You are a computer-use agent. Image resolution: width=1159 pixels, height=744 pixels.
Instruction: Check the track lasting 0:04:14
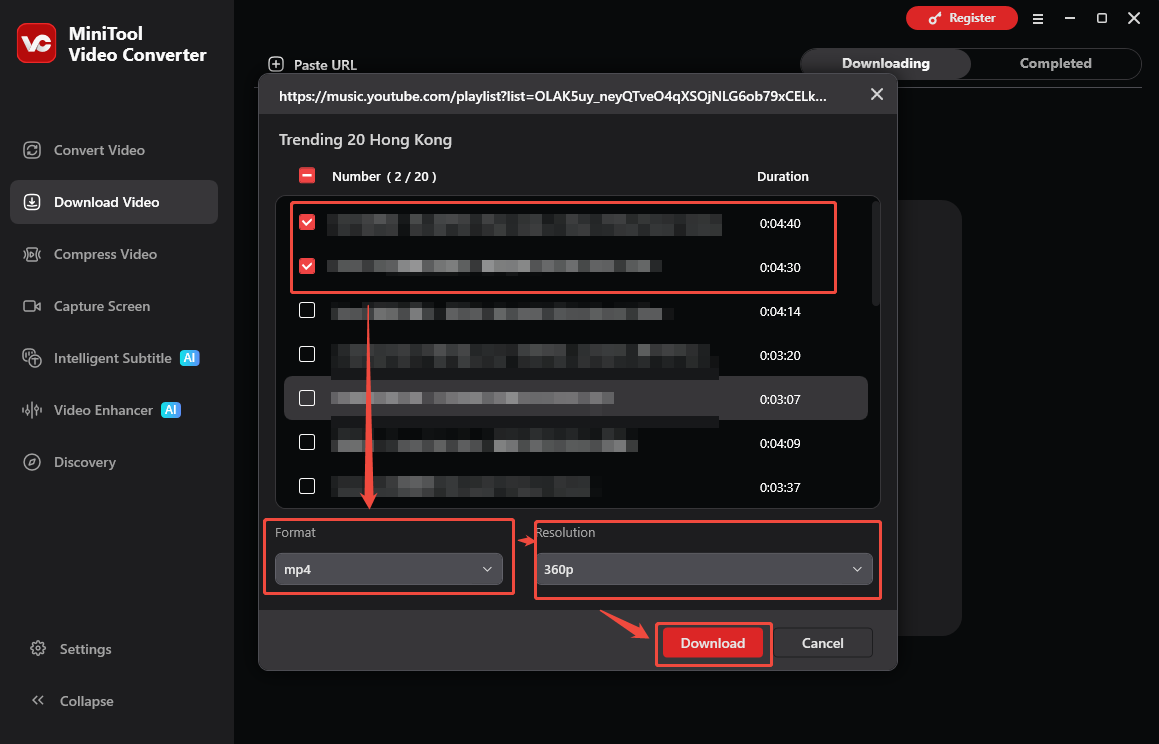[307, 310]
